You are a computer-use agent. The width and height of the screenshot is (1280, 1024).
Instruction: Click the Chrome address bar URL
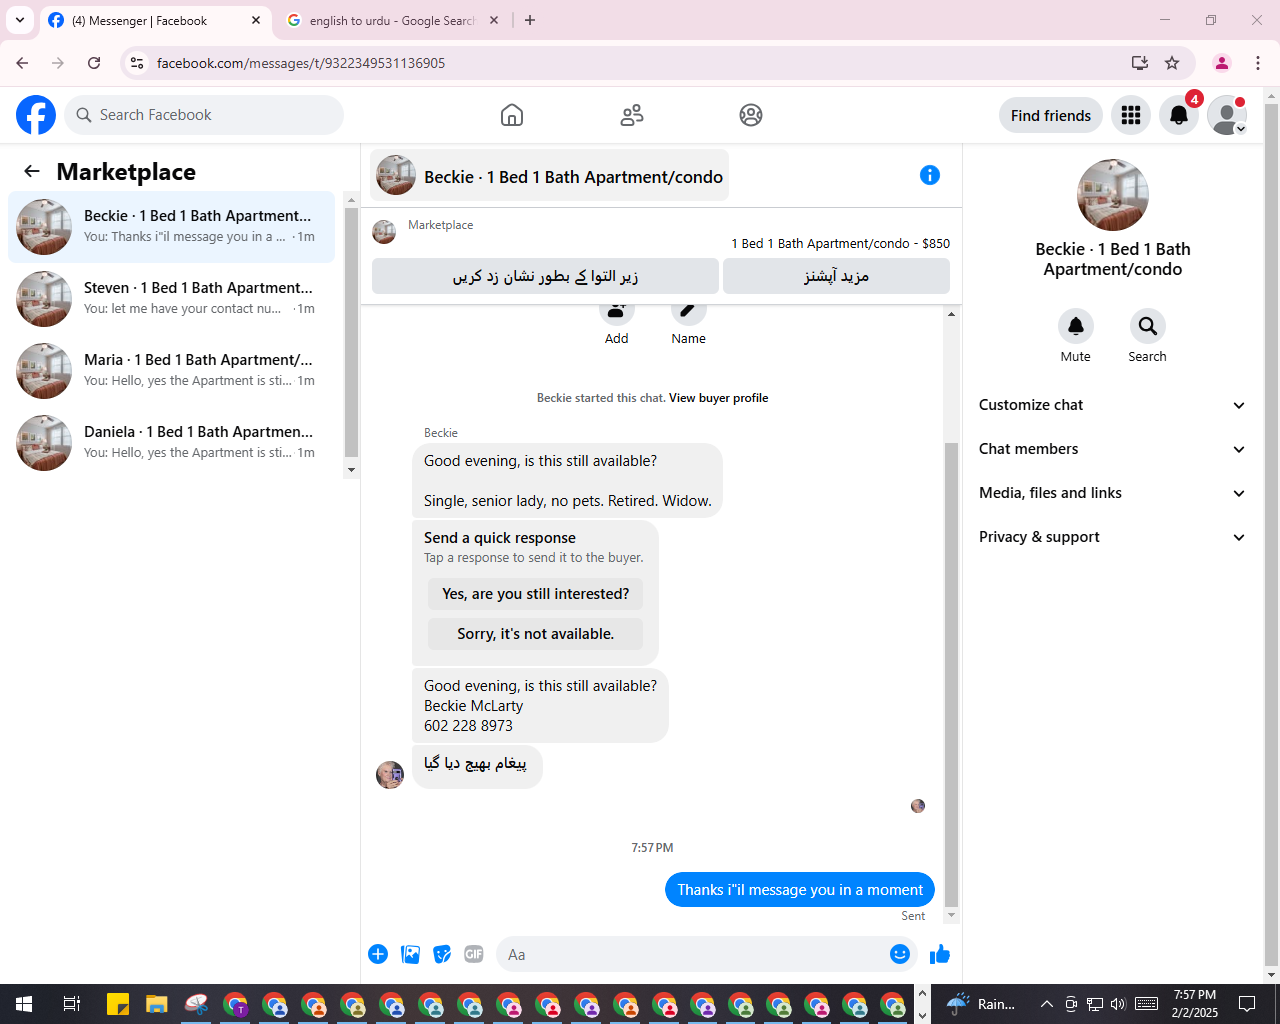coord(301,63)
